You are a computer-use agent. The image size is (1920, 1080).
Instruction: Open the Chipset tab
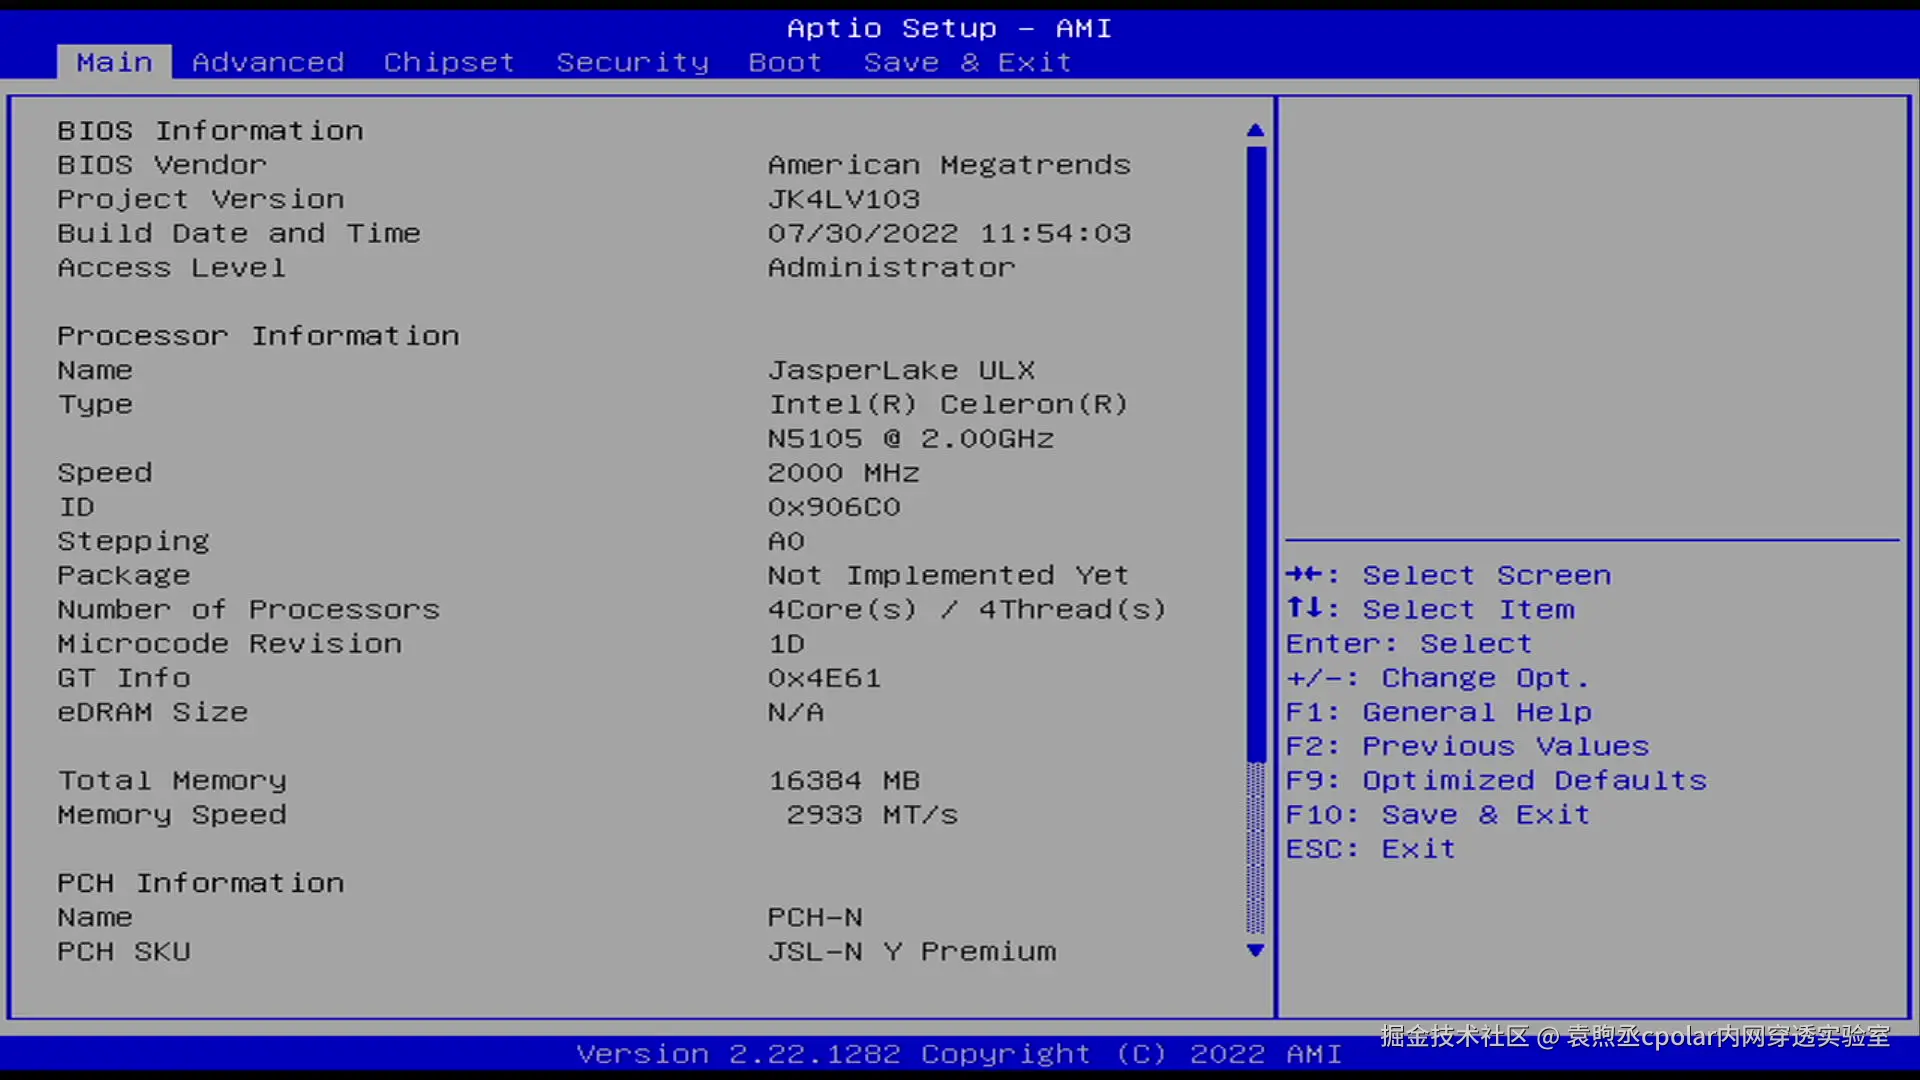click(x=449, y=62)
